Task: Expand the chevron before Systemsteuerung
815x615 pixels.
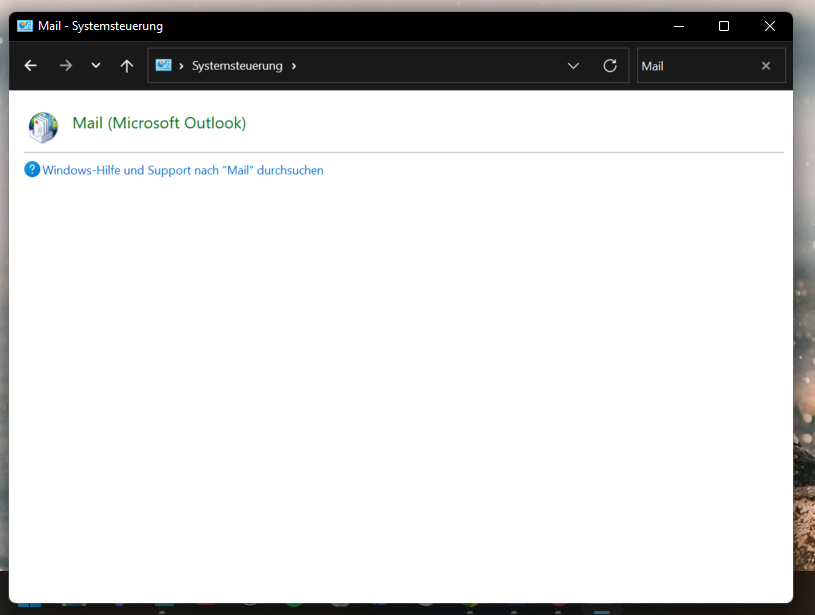Action: (181, 66)
